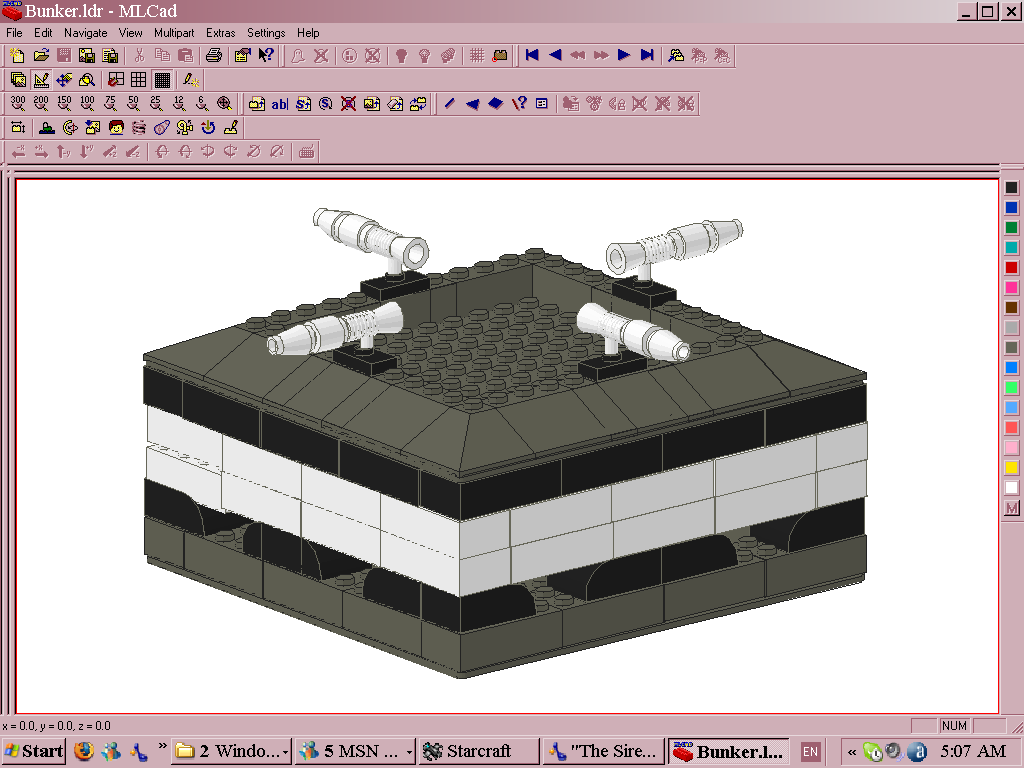1024x768 pixels.
Task: Toggle the Place/edit mode ruler-pencil icon
Action: (x=41, y=80)
